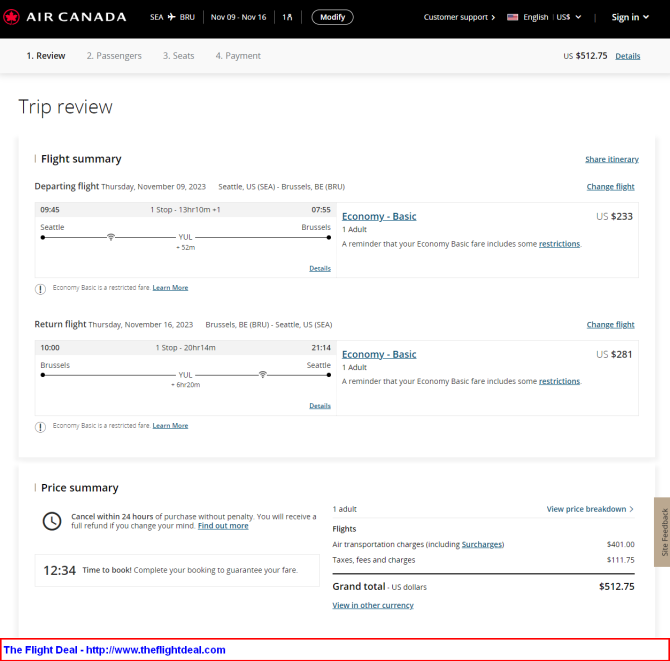The height and width of the screenshot is (661, 670).
Task: Click the Surcharges link
Action: click(482, 544)
